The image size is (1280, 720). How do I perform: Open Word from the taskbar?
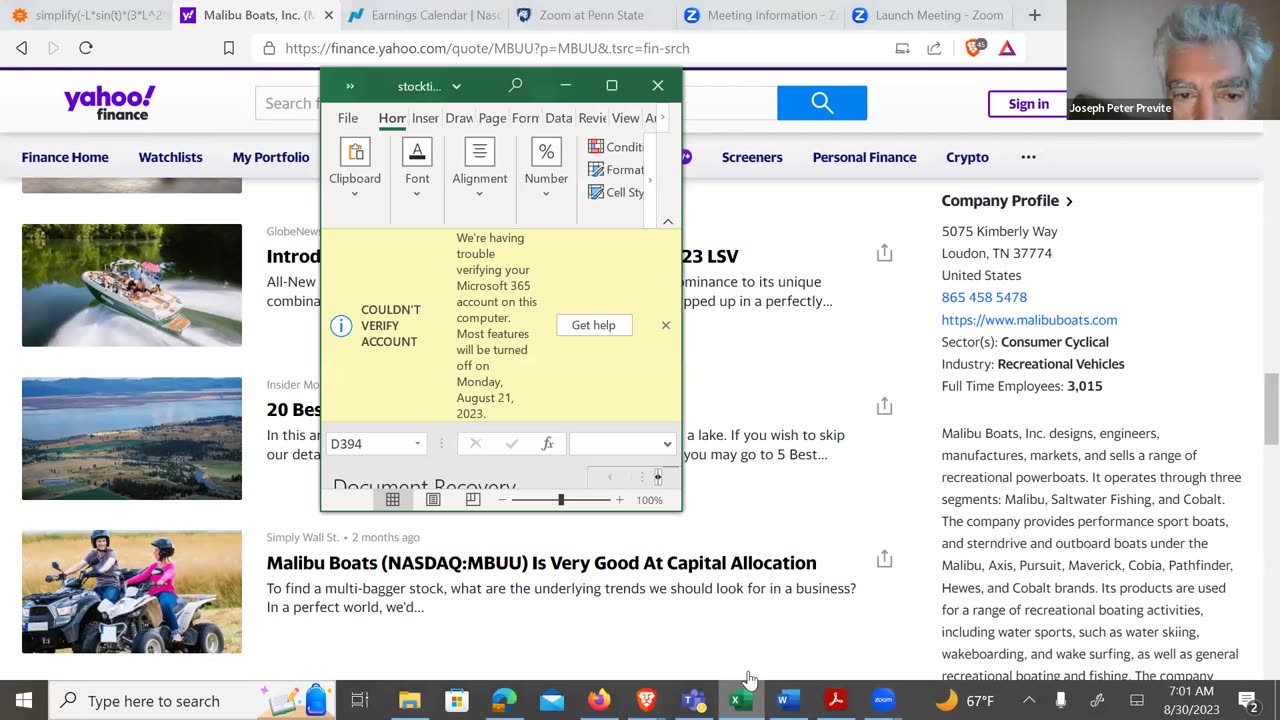788,700
